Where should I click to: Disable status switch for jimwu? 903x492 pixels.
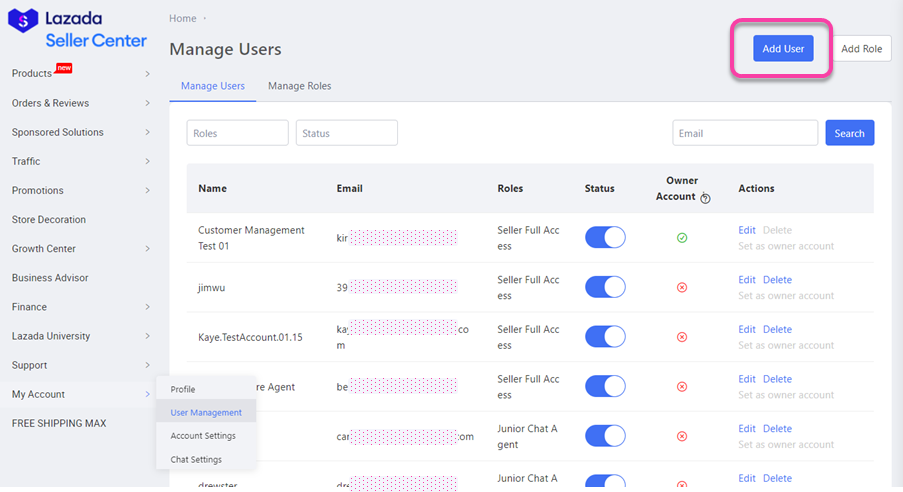point(605,287)
